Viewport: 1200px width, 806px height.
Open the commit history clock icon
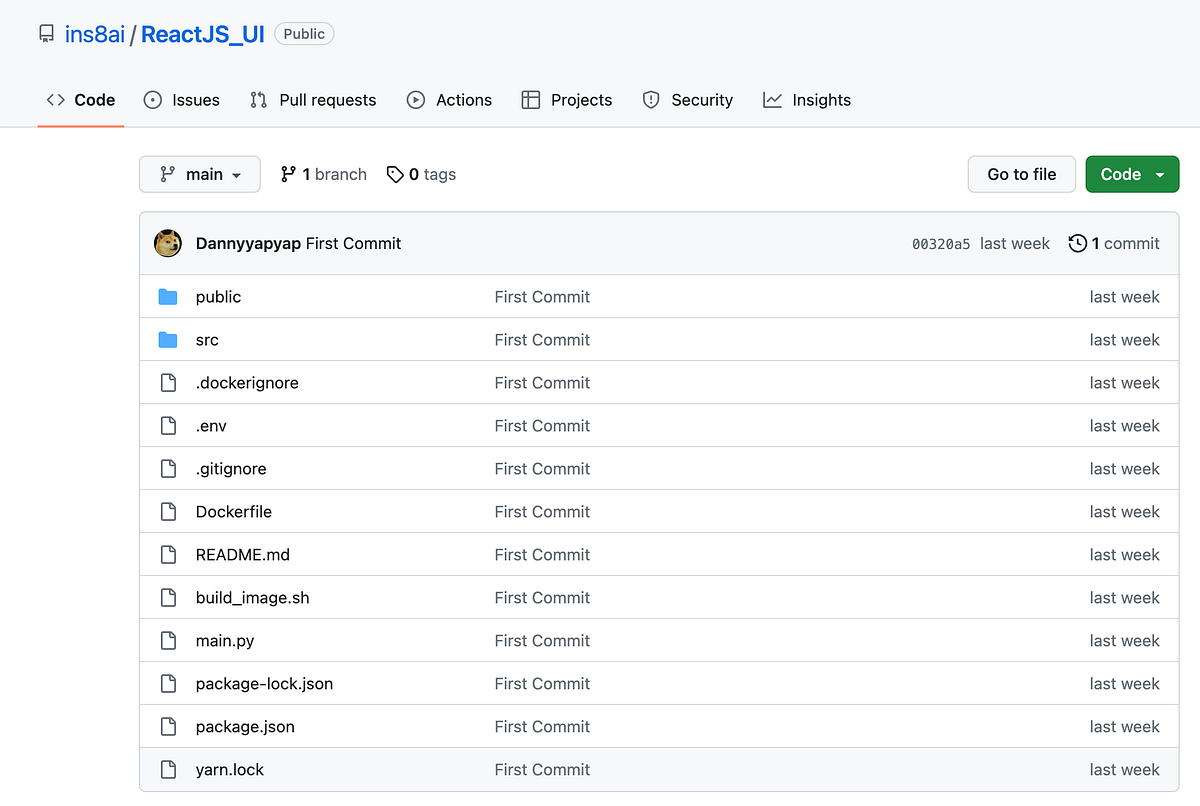point(1077,242)
